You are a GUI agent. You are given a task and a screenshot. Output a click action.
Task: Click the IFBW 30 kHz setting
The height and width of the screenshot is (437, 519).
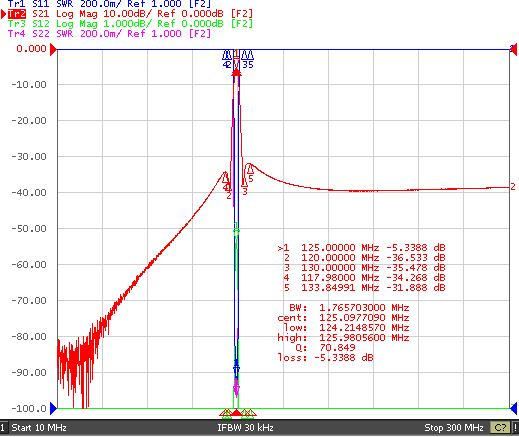245,428
